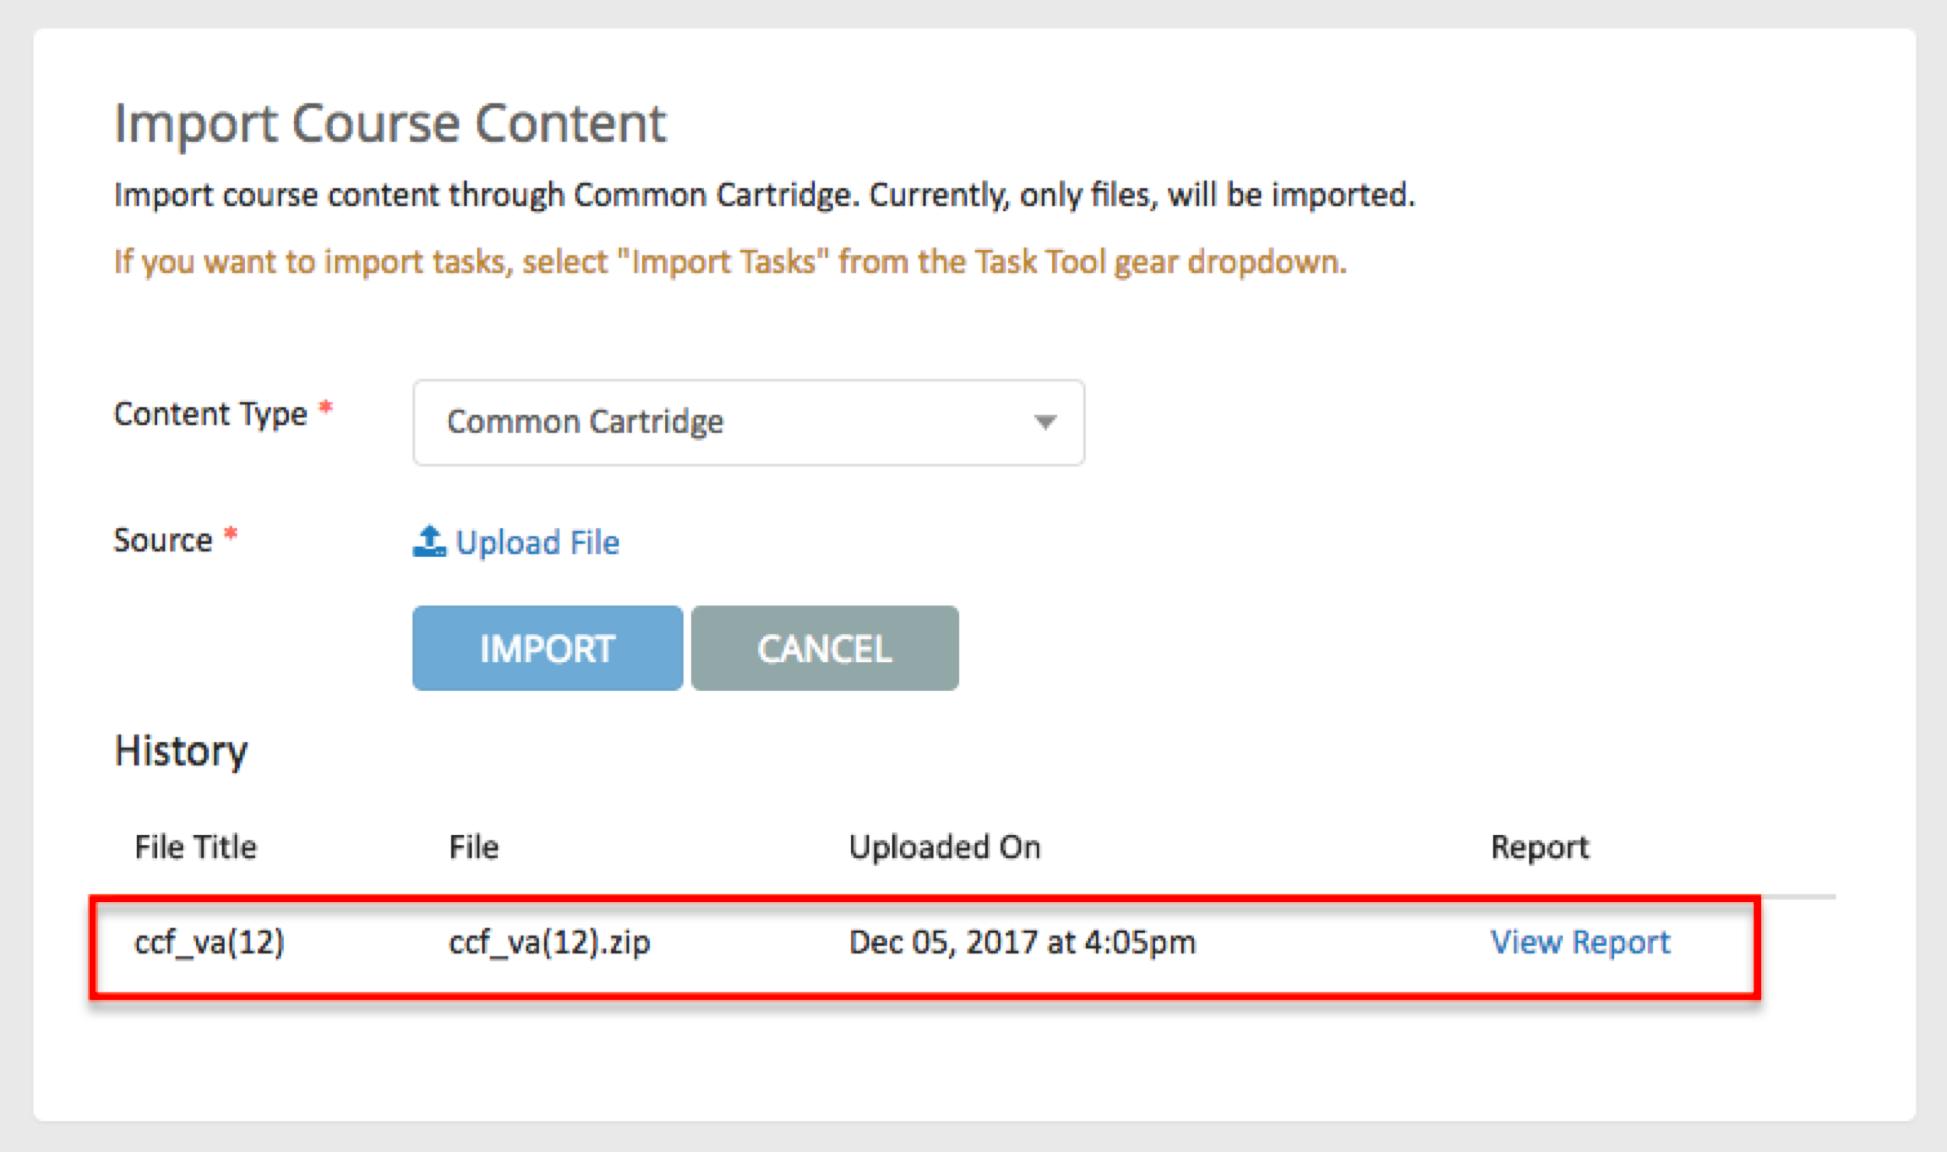
Task: Click the File column header
Action: pyautogui.click(x=473, y=847)
